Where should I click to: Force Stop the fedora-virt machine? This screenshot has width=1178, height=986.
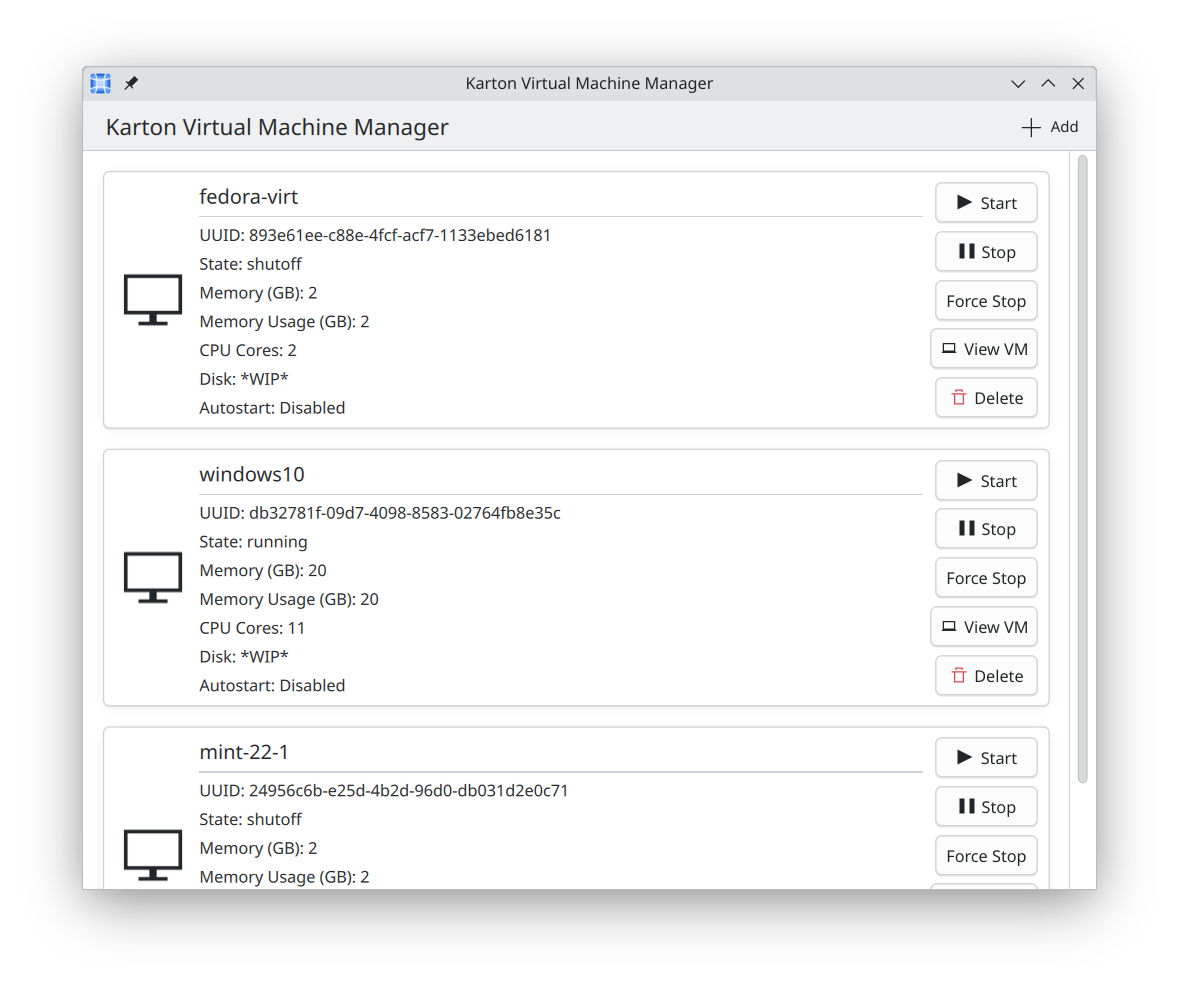pos(986,301)
